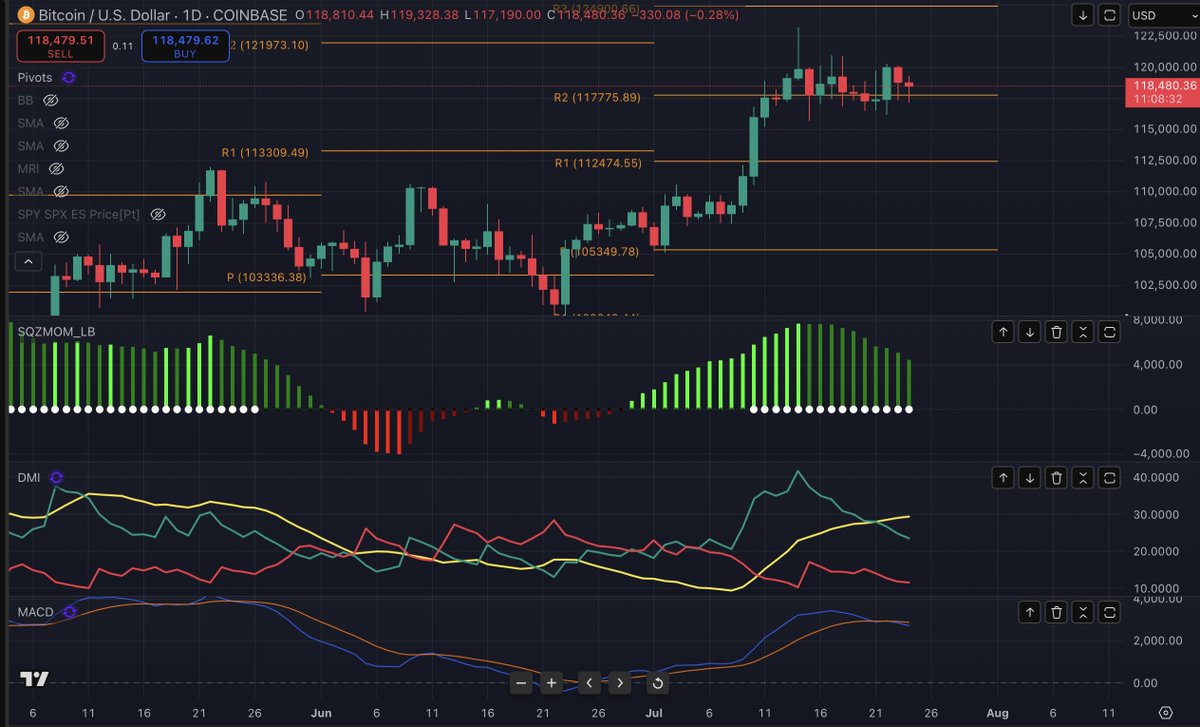The width and height of the screenshot is (1200, 727).
Task: Collapse the MACD pane
Action: [x=1082, y=612]
